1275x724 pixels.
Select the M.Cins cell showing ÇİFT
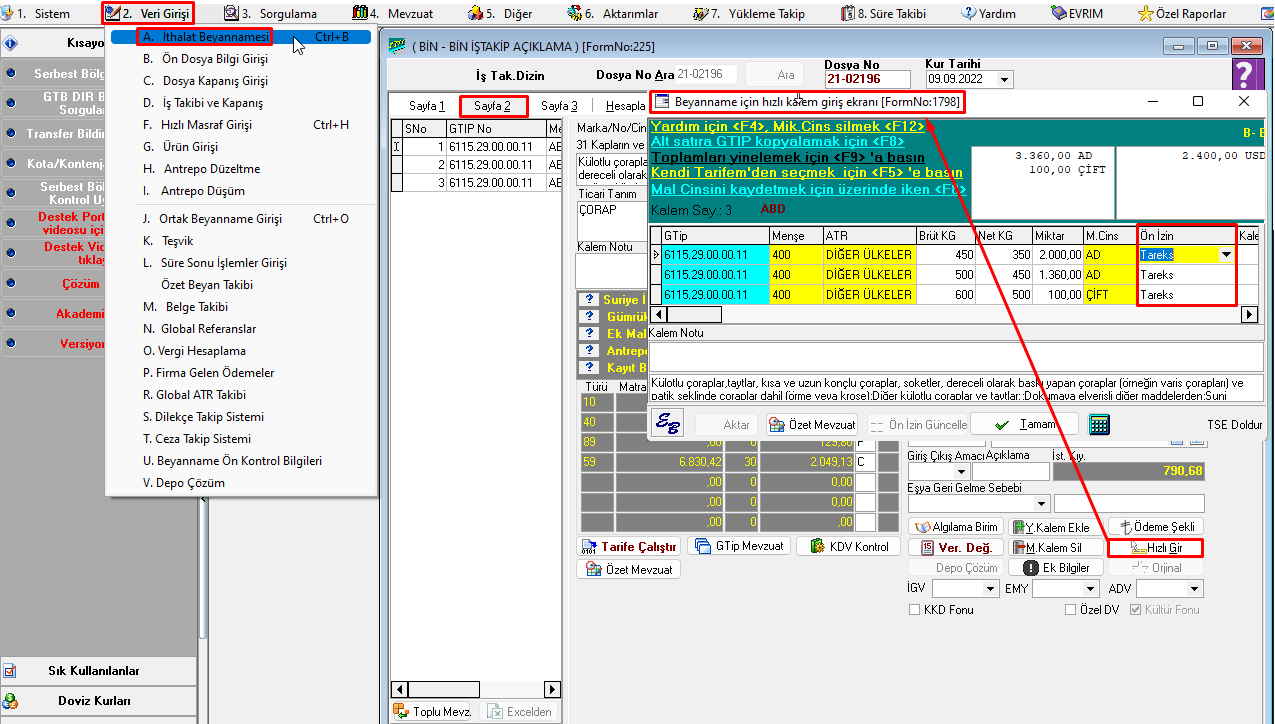pos(1110,295)
